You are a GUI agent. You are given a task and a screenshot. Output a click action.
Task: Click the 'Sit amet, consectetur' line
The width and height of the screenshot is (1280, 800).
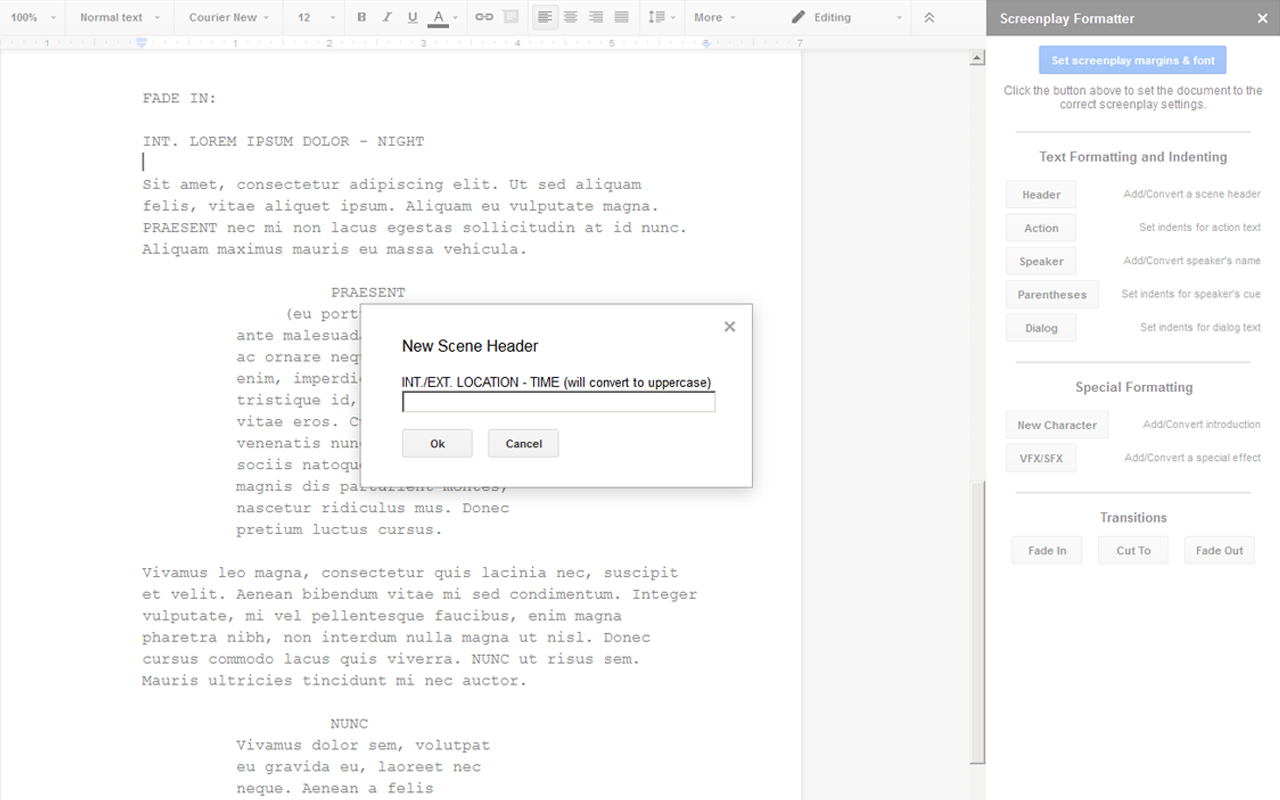[392, 184]
